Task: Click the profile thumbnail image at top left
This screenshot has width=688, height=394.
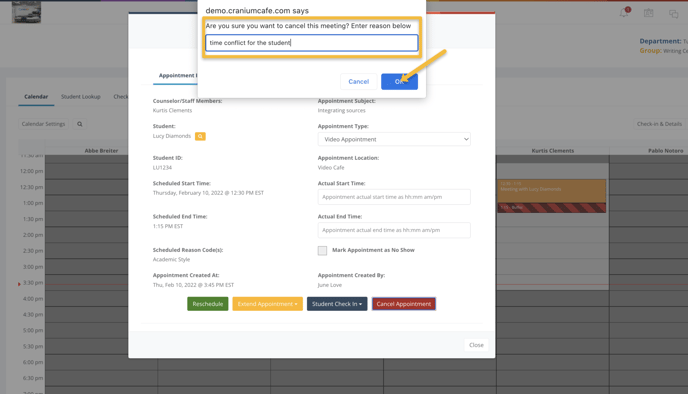Action: (26, 12)
